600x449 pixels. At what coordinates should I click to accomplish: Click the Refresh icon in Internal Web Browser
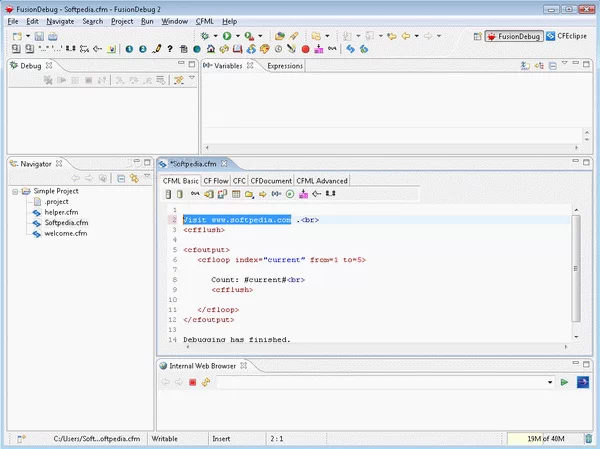point(206,382)
